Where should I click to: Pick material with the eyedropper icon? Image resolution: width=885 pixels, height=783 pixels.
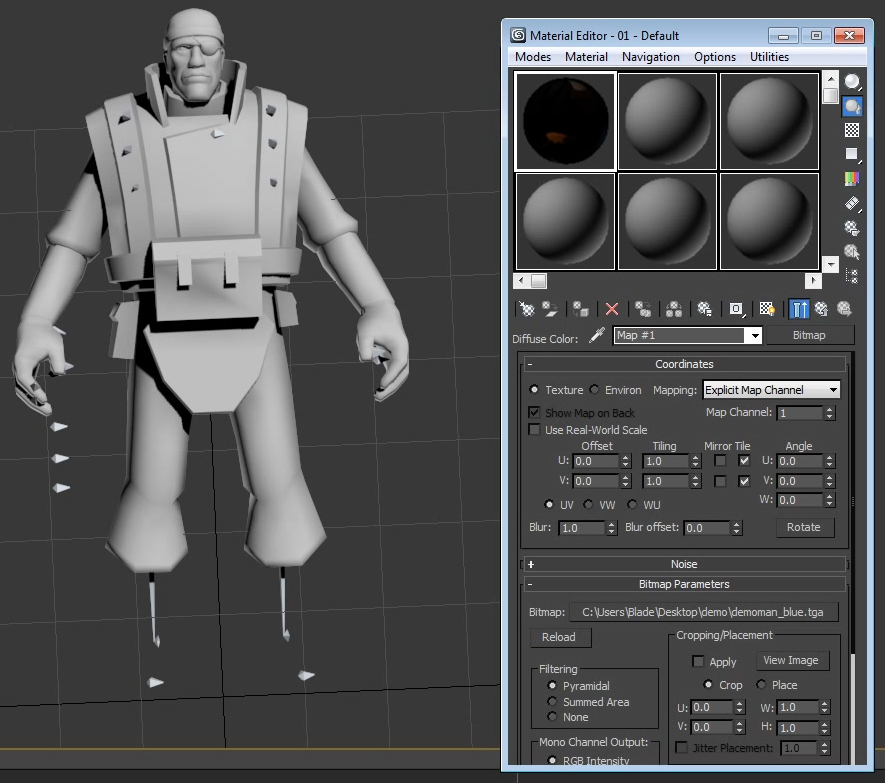point(597,336)
